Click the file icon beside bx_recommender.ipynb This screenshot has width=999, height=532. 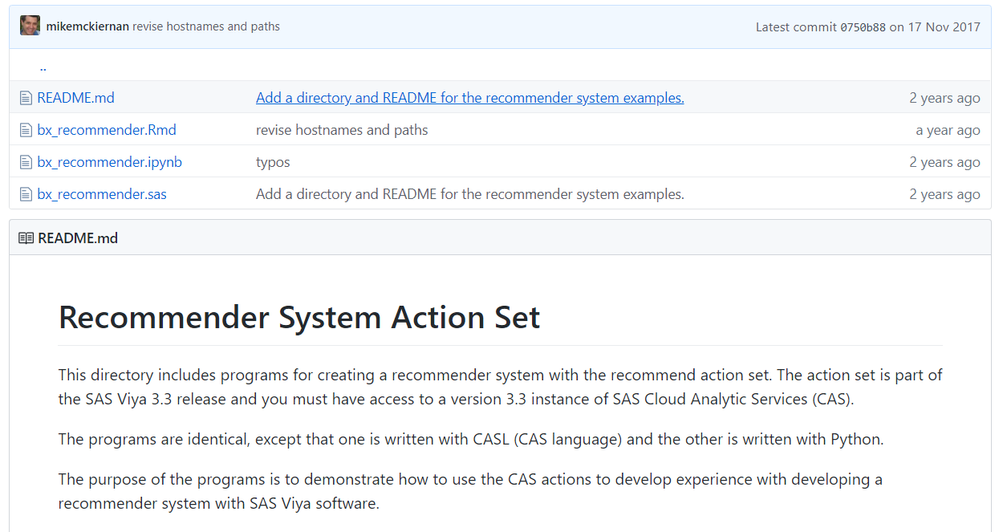[26, 162]
